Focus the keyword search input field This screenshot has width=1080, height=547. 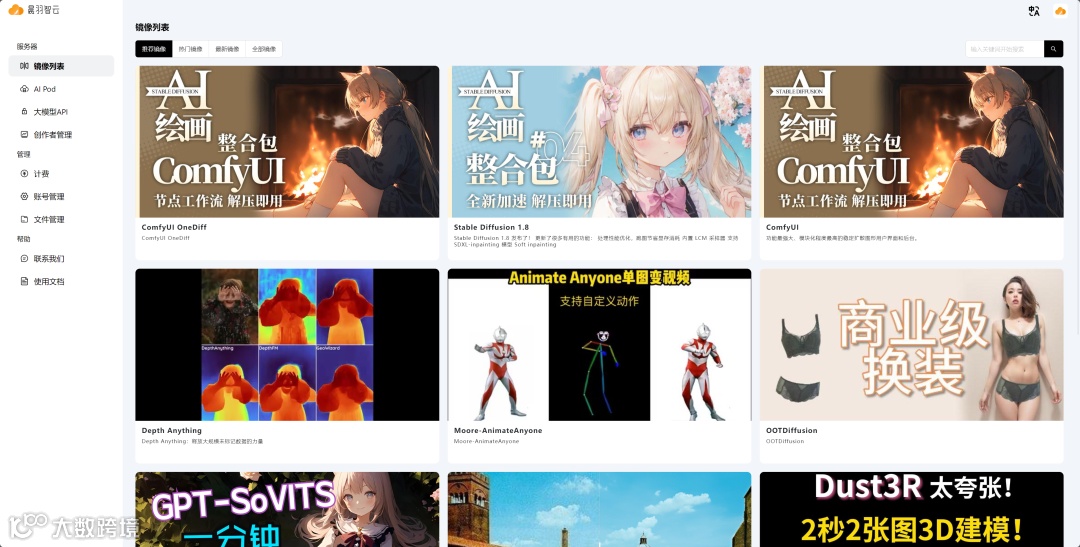coord(1004,49)
